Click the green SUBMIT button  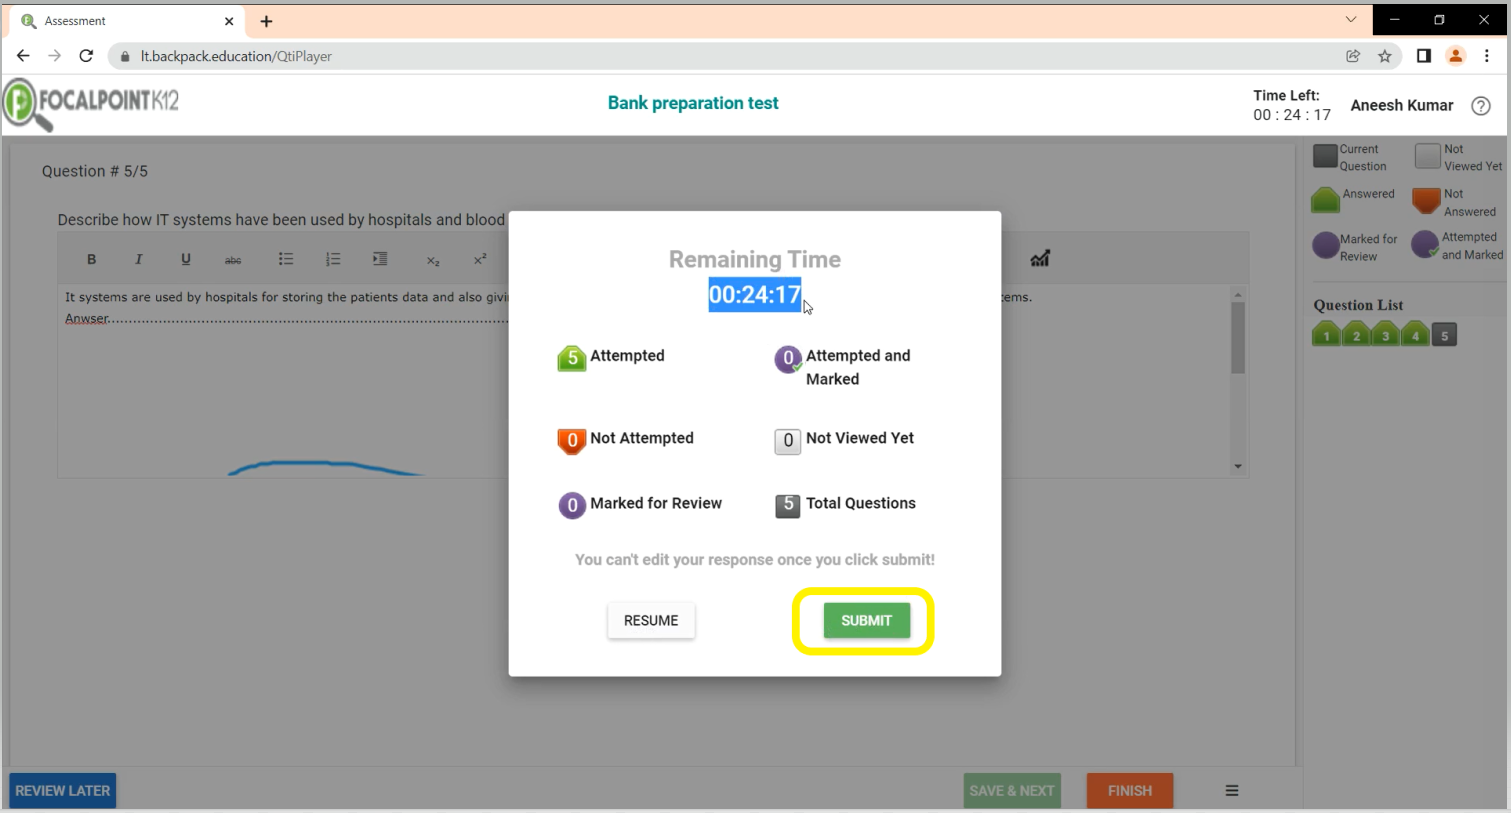coord(866,621)
